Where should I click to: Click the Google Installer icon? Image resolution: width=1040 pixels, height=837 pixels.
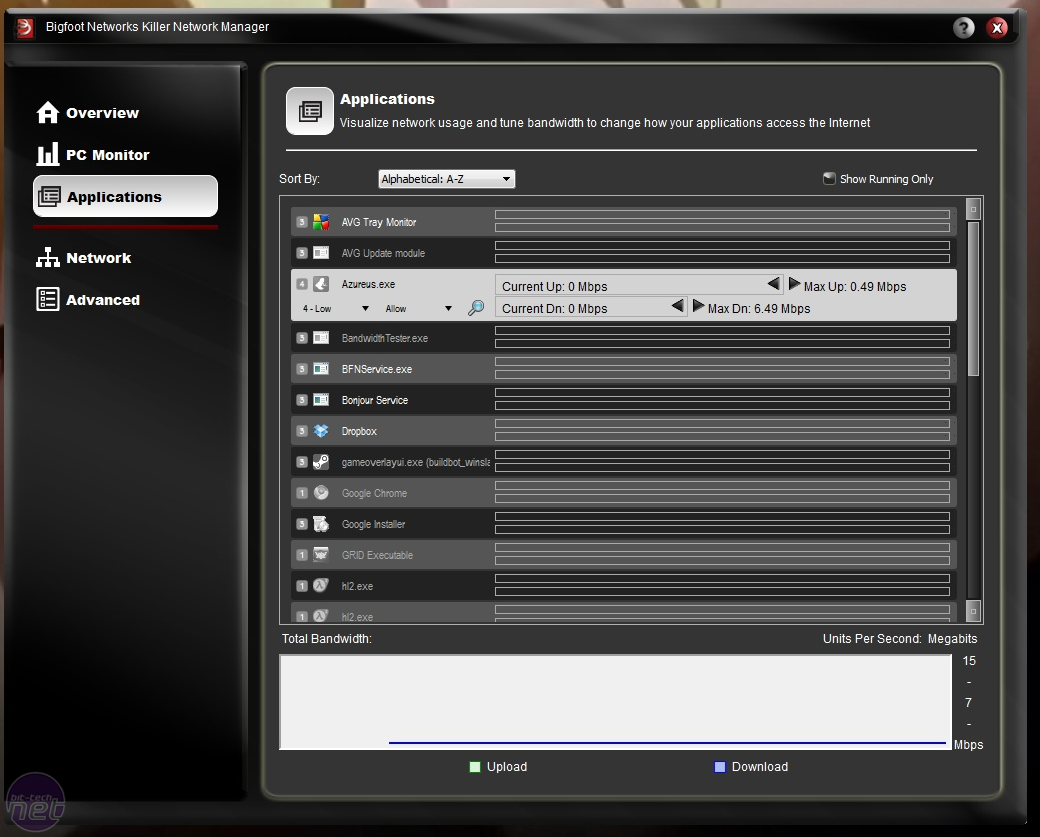[321, 524]
